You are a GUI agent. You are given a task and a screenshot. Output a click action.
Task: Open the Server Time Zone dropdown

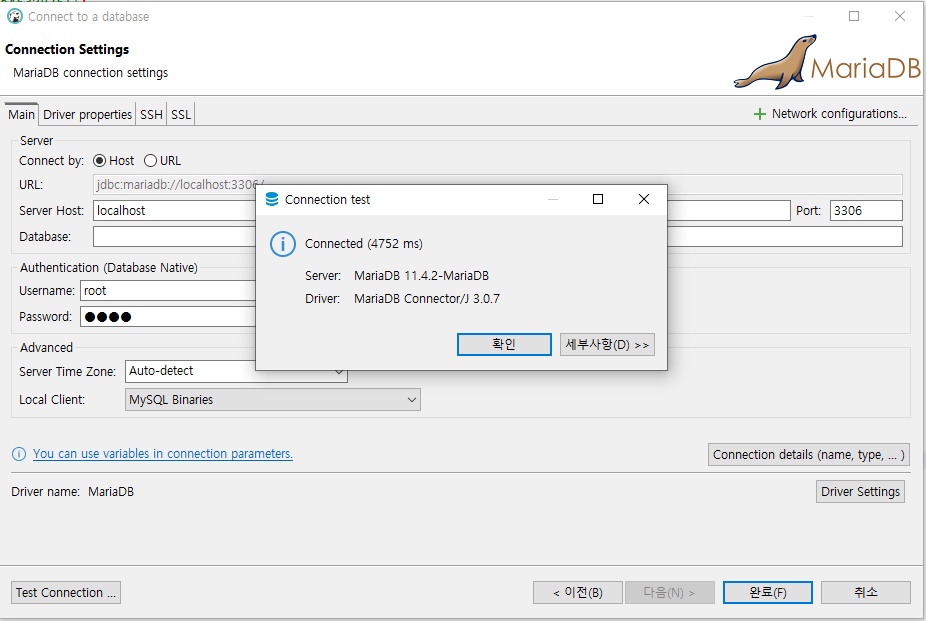(236, 371)
